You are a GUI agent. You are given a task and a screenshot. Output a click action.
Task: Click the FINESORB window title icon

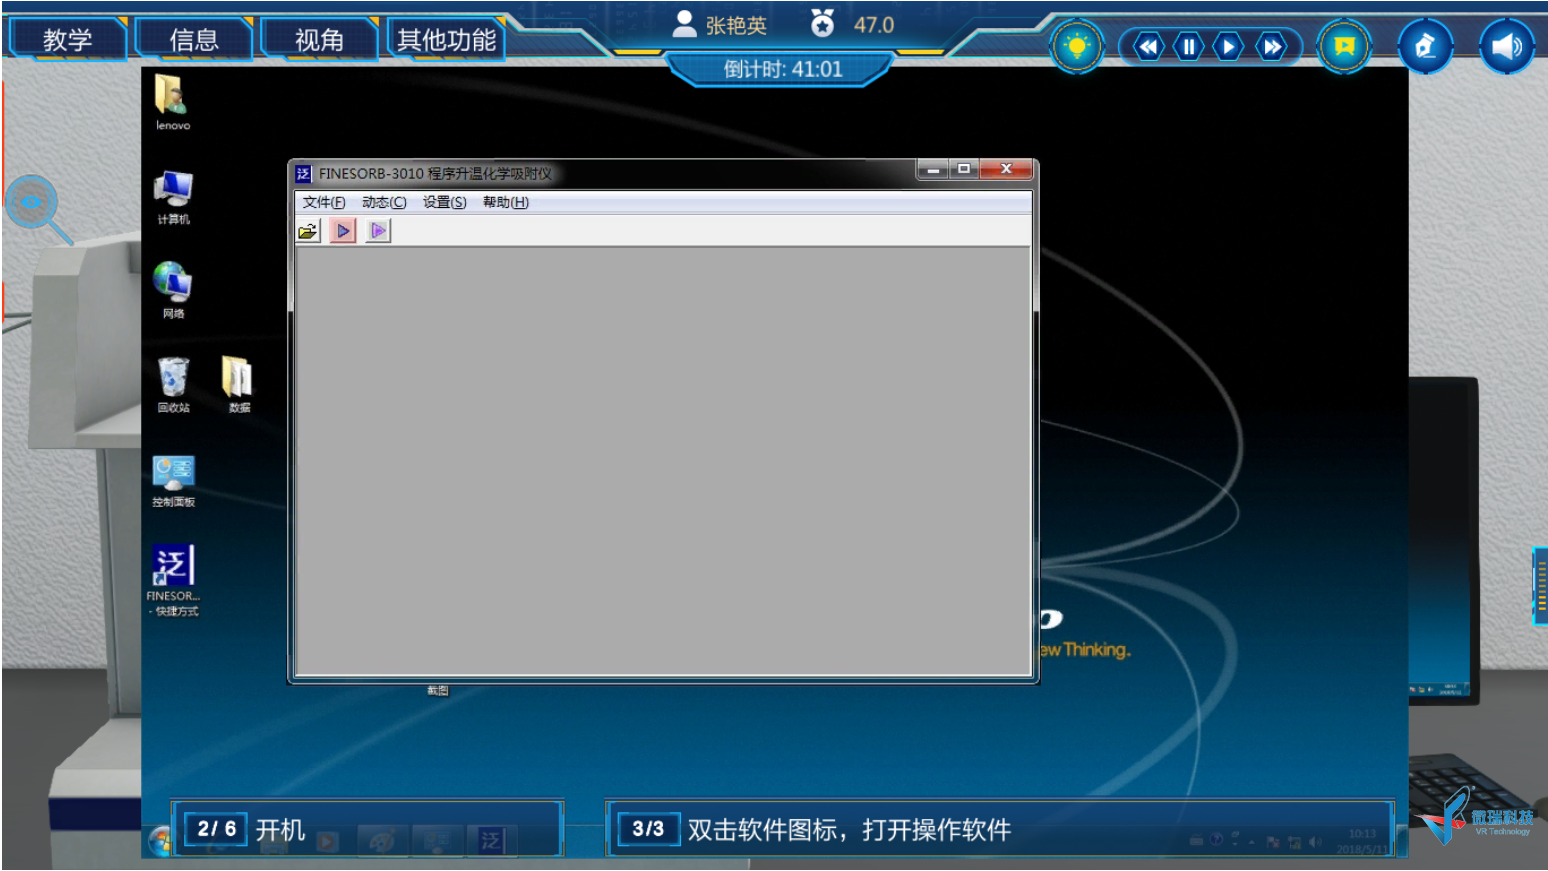[x=303, y=174]
